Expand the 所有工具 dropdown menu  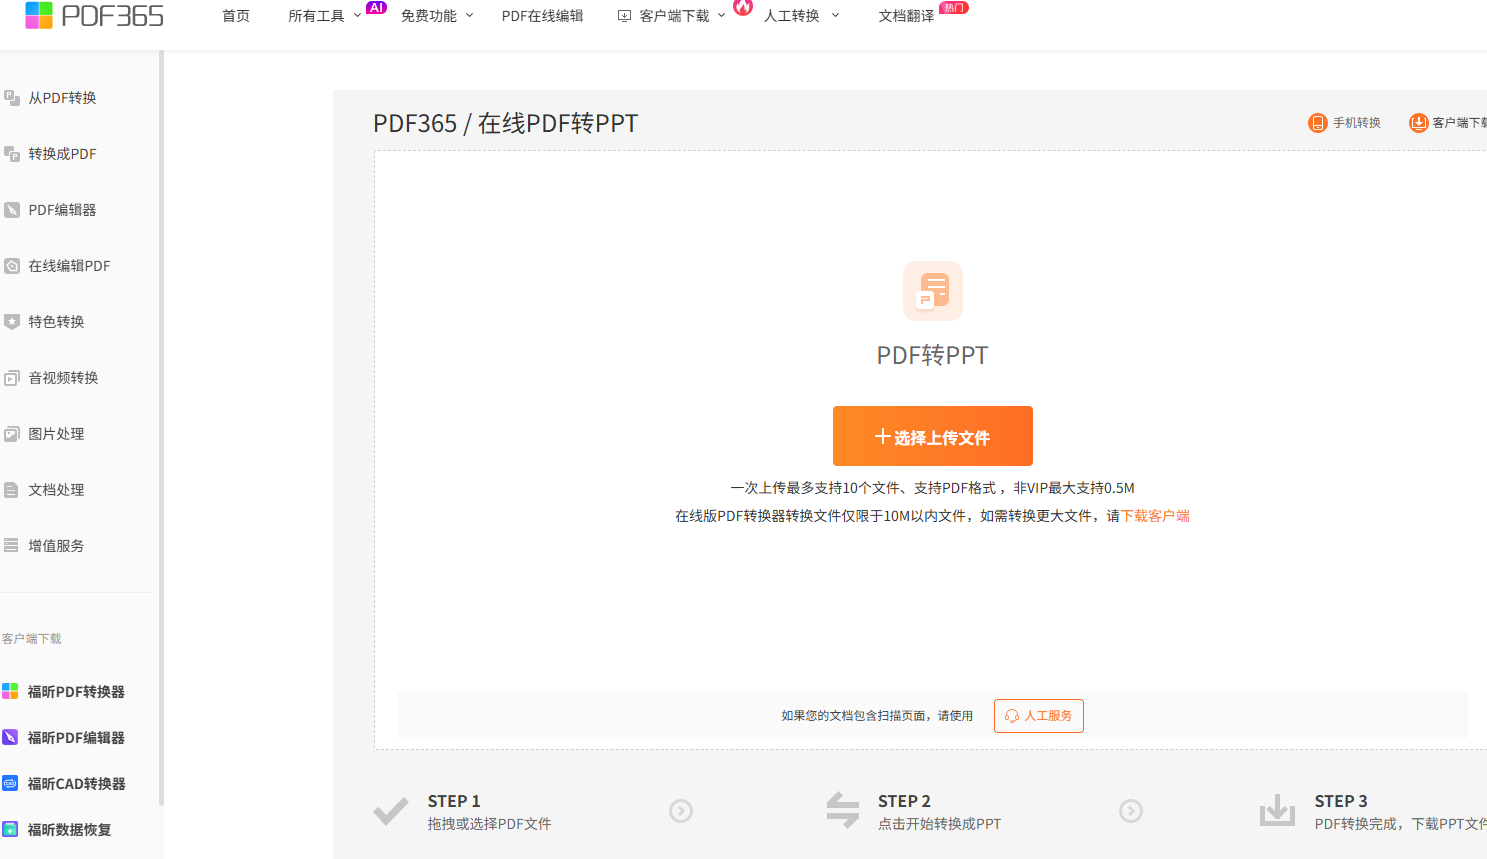pyautogui.click(x=324, y=16)
